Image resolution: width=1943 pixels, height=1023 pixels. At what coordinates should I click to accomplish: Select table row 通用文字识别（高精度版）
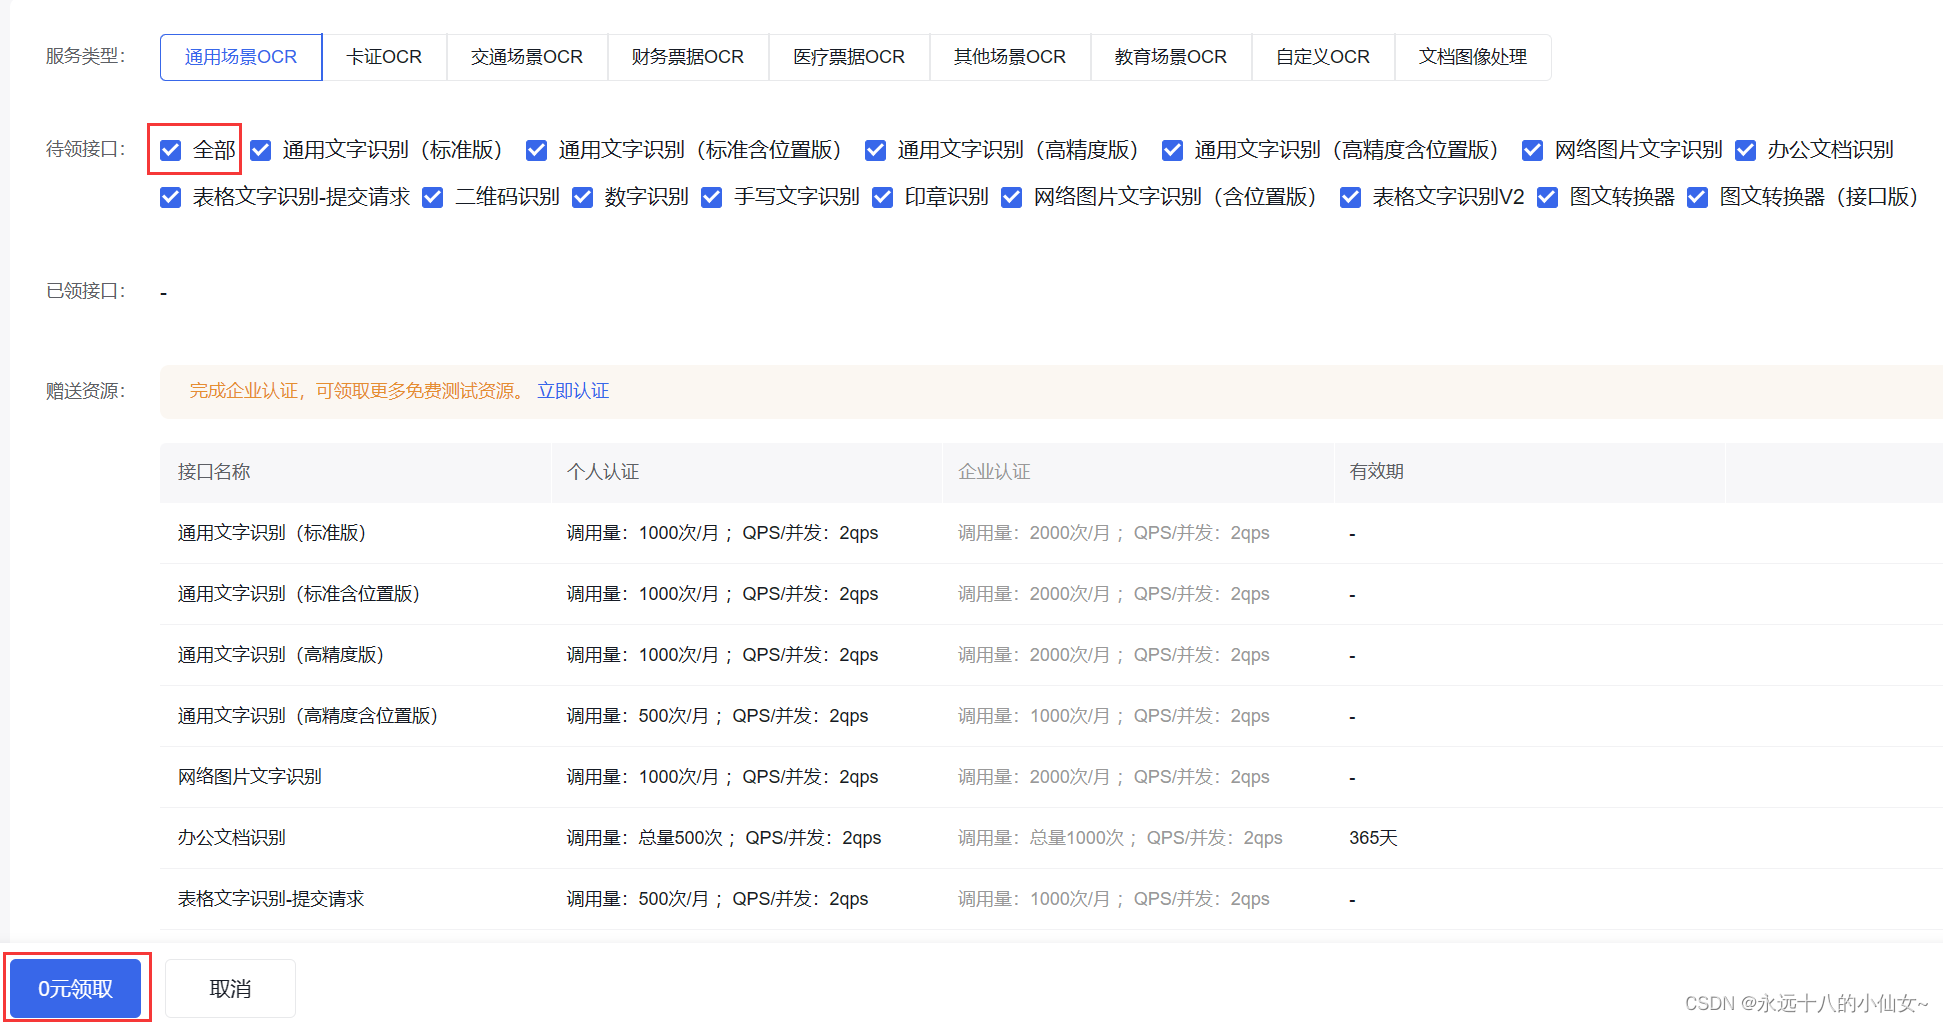[1051, 655]
